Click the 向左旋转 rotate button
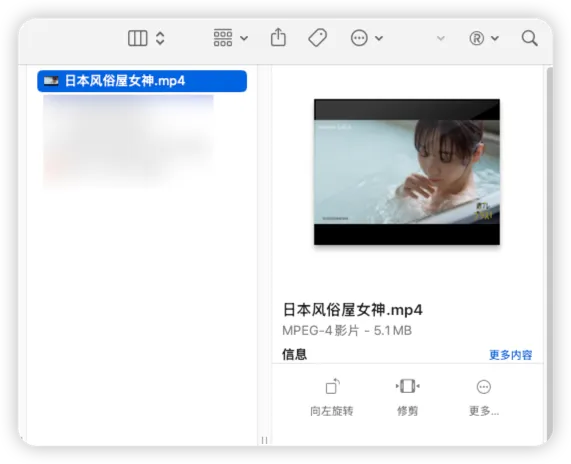This screenshot has height=464, width=571. pyautogui.click(x=332, y=397)
